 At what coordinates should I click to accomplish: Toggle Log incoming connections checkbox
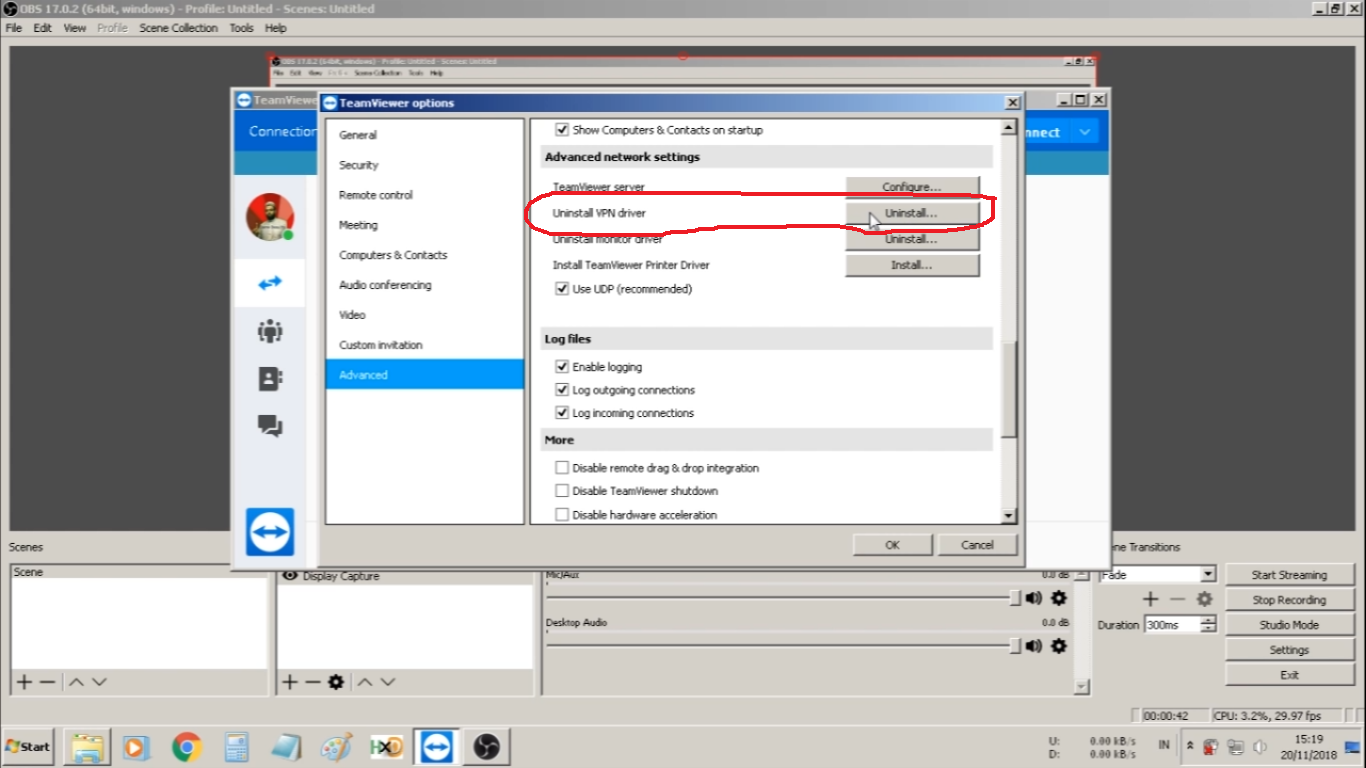pos(562,413)
